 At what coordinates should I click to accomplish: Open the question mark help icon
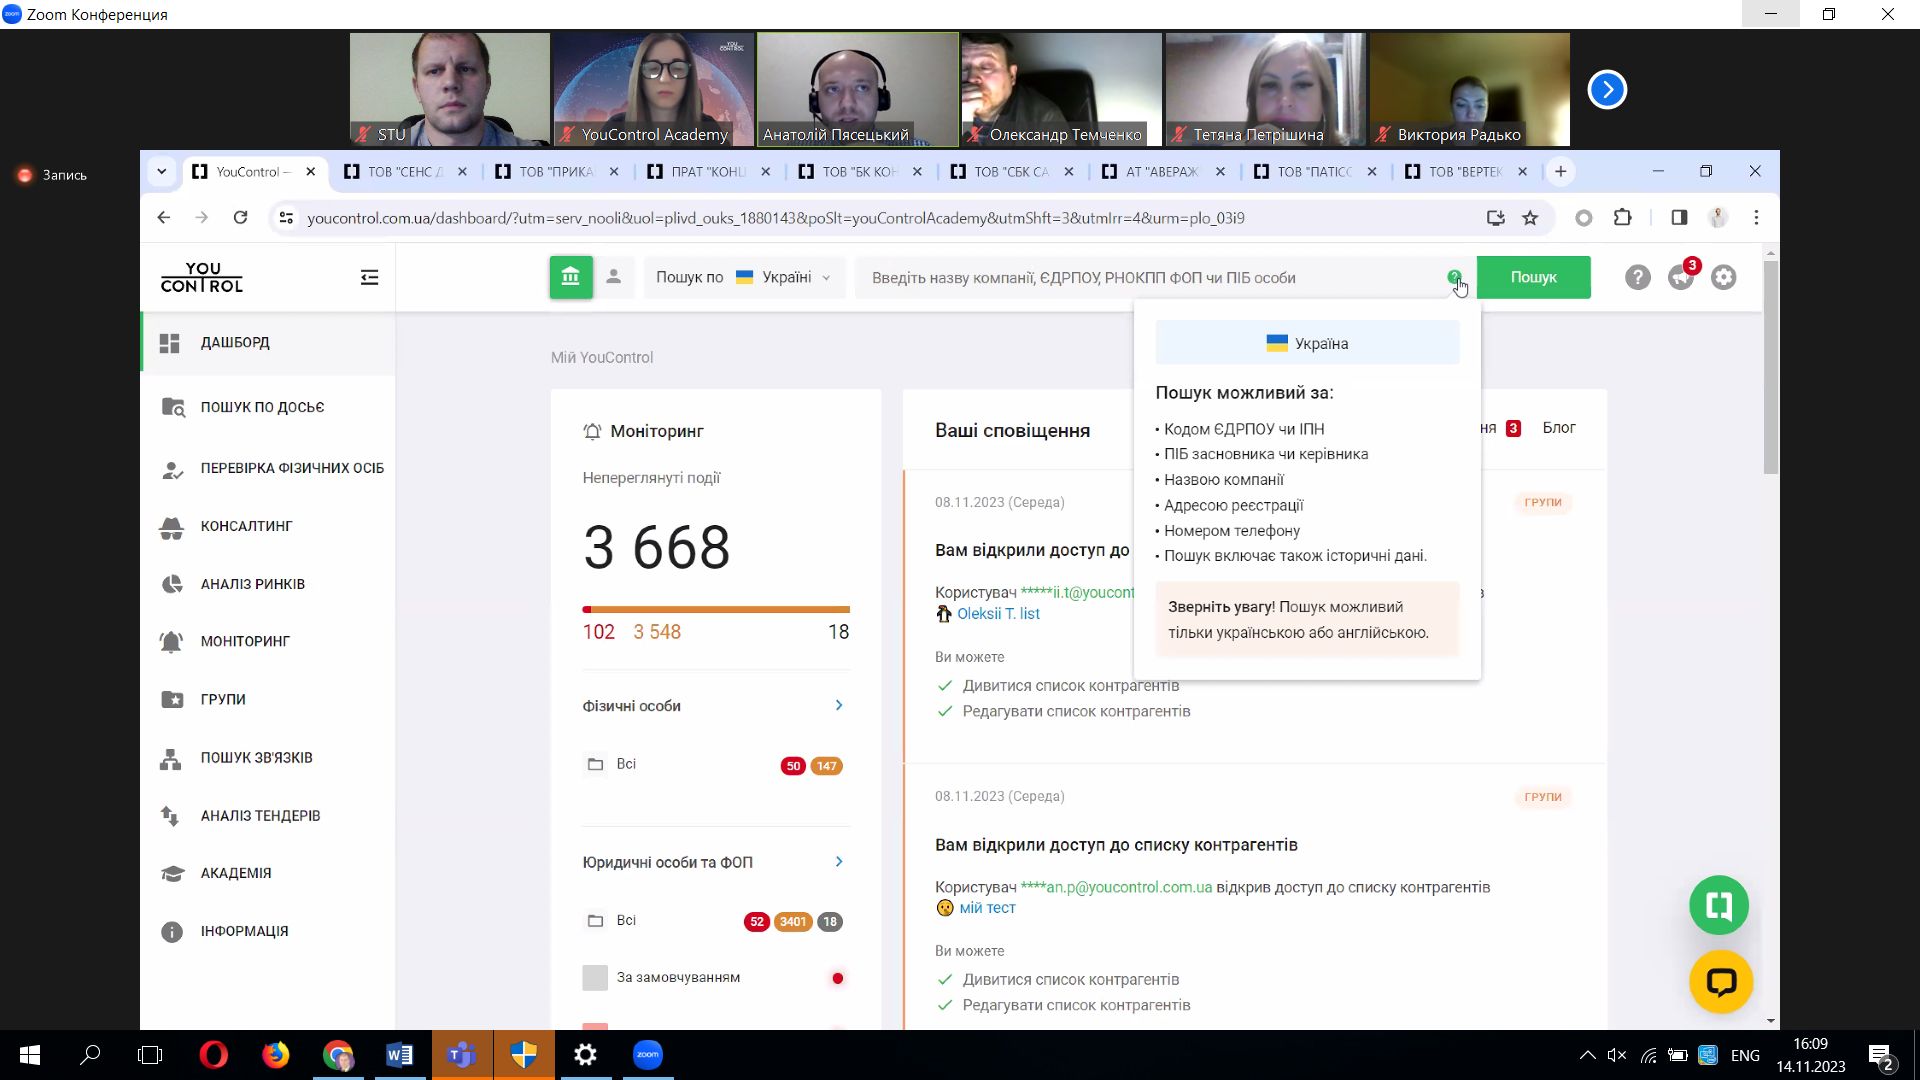pos(1637,277)
